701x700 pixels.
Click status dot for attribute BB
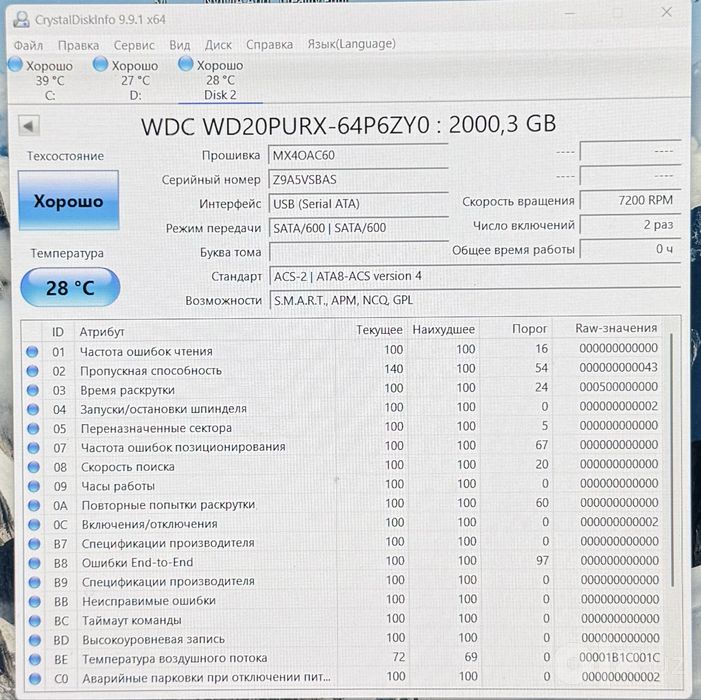35,602
